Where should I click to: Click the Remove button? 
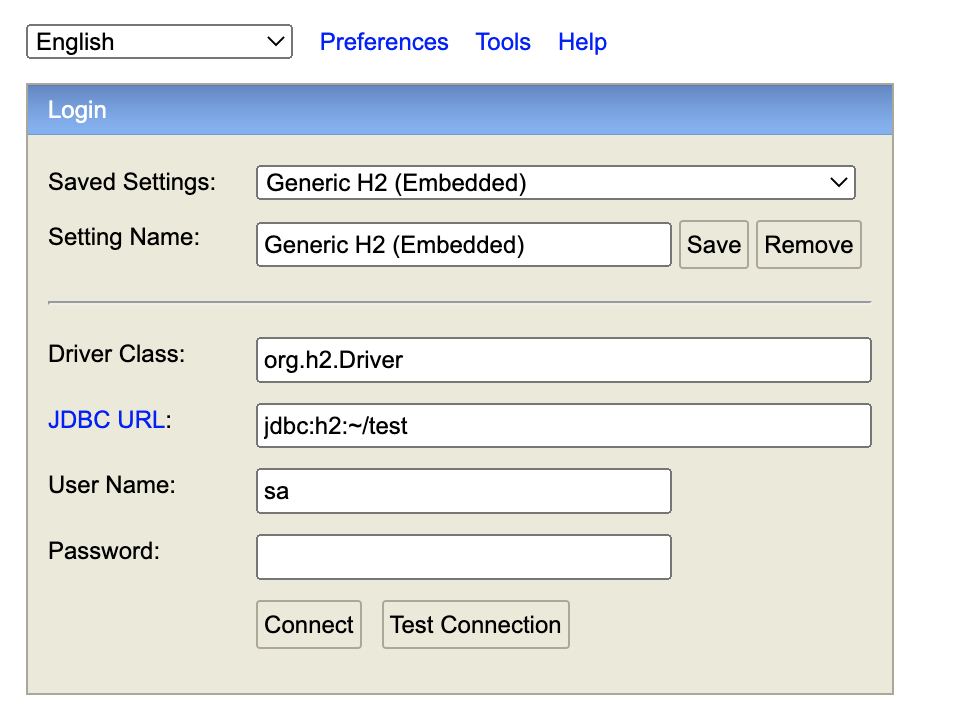click(x=809, y=245)
